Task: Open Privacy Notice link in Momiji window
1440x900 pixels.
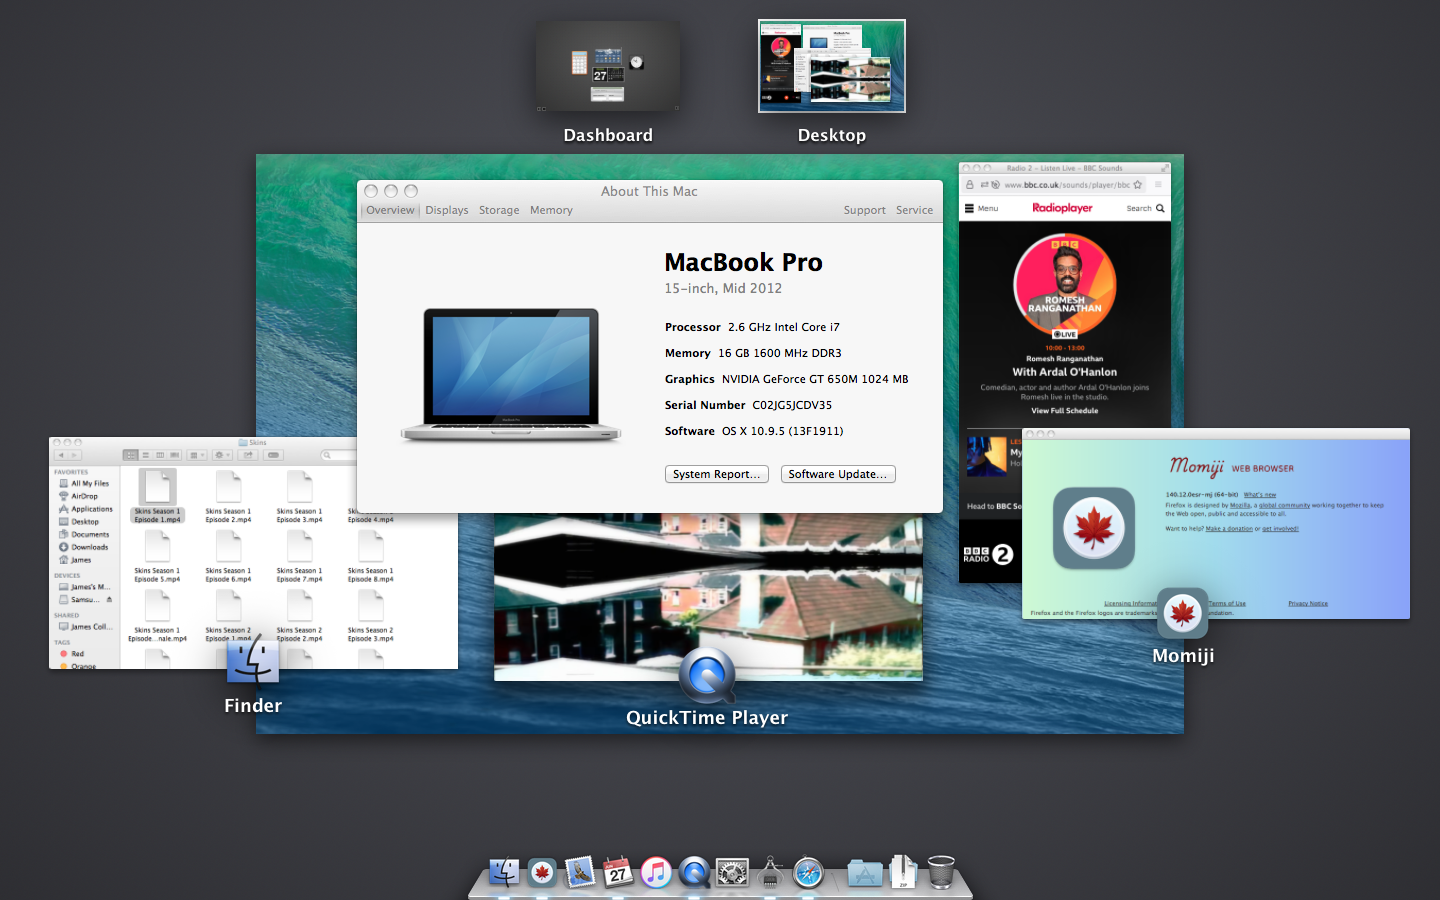Action: (1308, 603)
